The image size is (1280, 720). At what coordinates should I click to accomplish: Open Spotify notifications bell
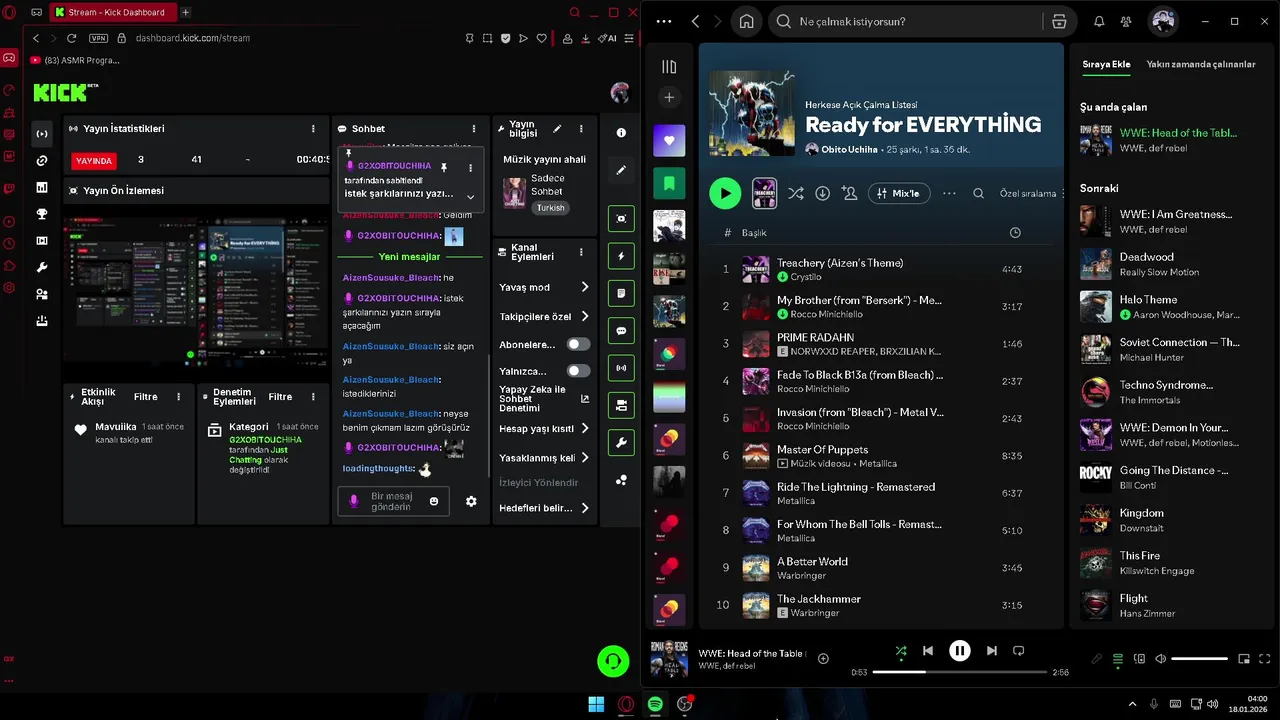click(x=1099, y=21)
